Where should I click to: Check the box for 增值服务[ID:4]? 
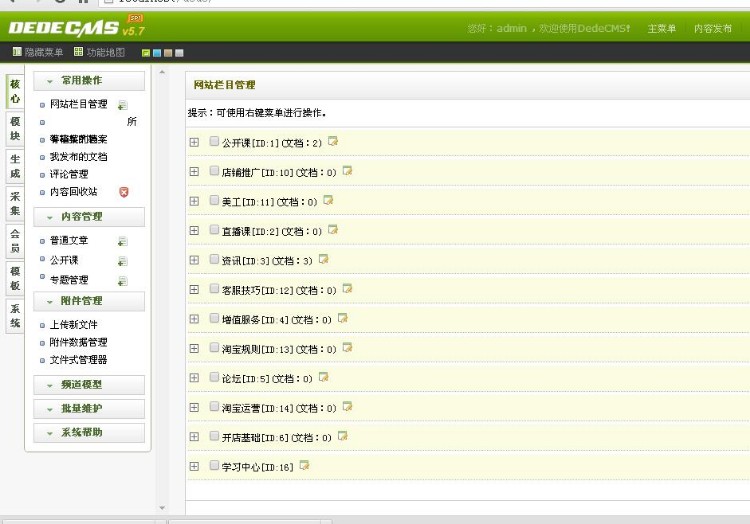(x=214, y=318)
